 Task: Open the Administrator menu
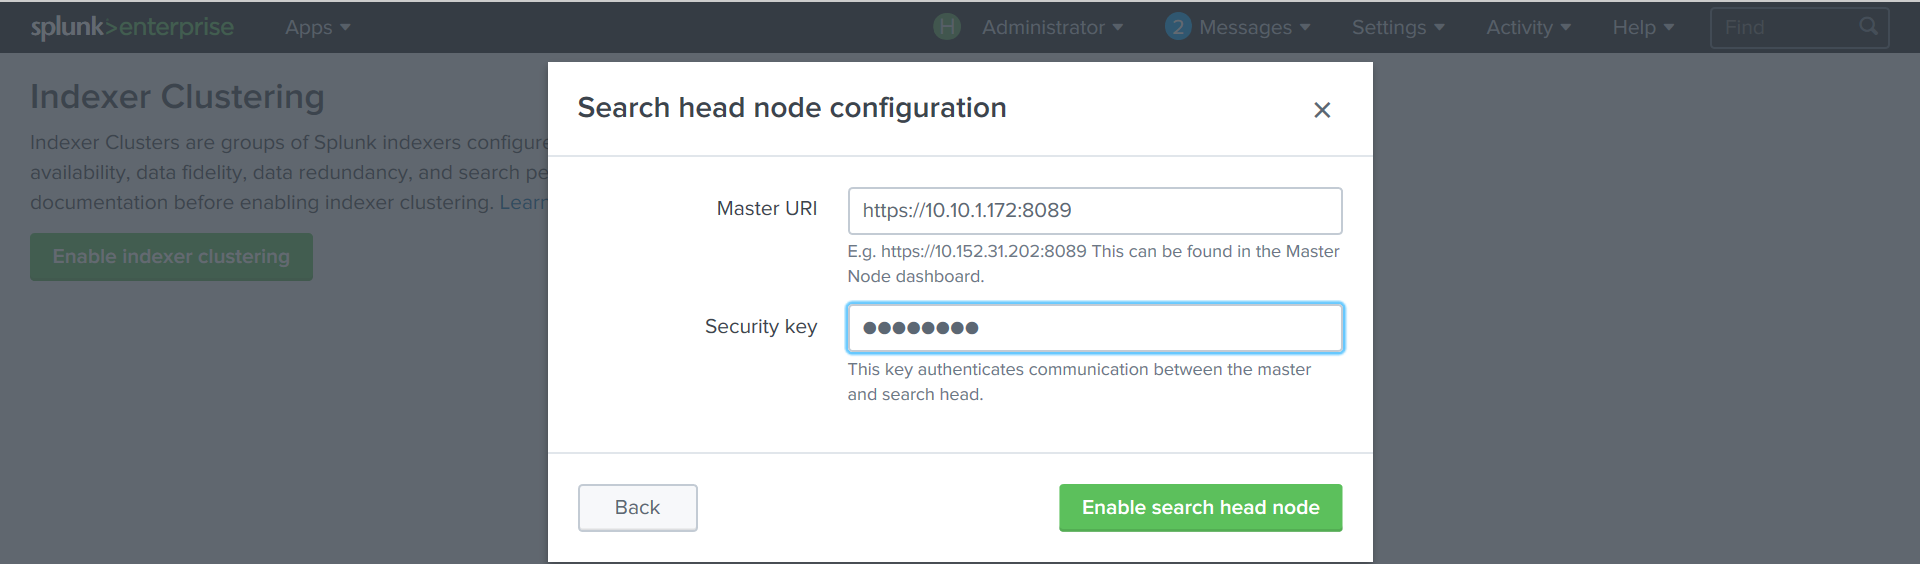(1052, 28)
